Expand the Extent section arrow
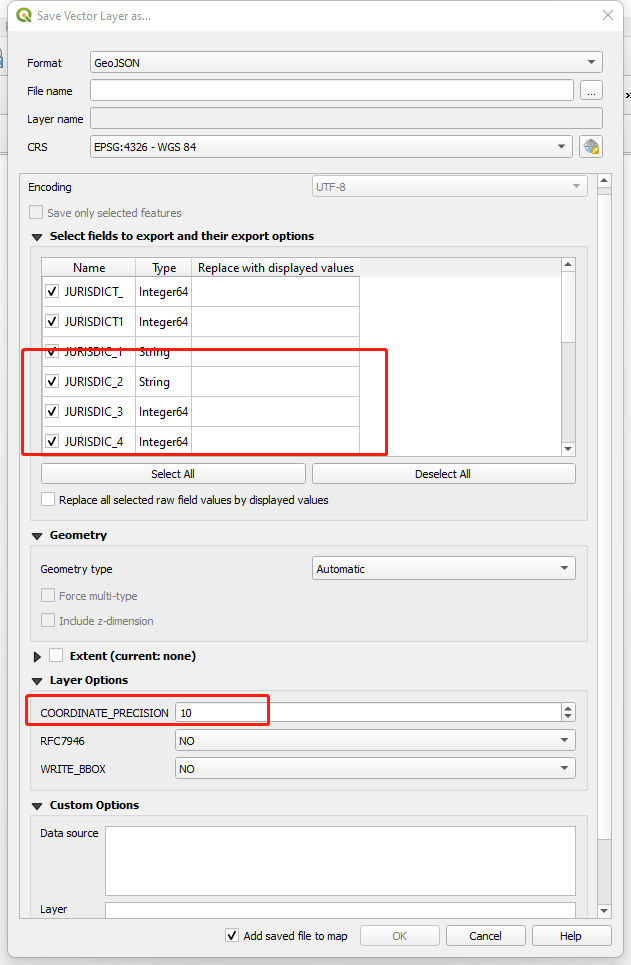The height and width of the screenshot is (965, 631). coord(38,657)
